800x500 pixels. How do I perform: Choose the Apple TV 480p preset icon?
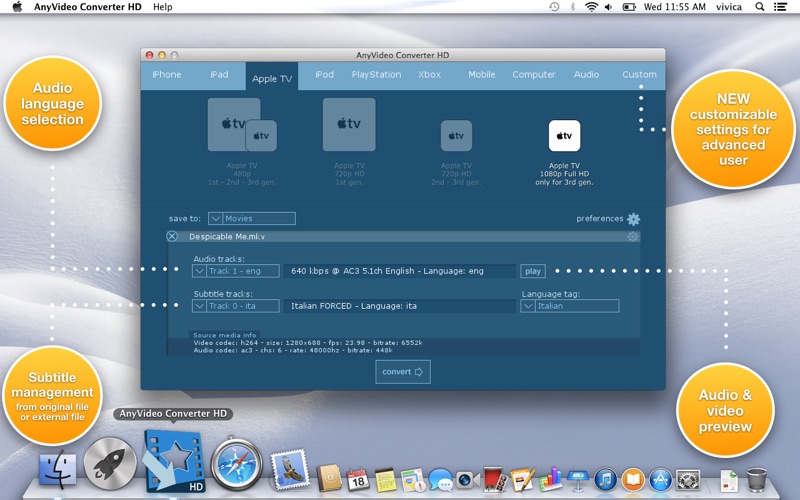242,124
